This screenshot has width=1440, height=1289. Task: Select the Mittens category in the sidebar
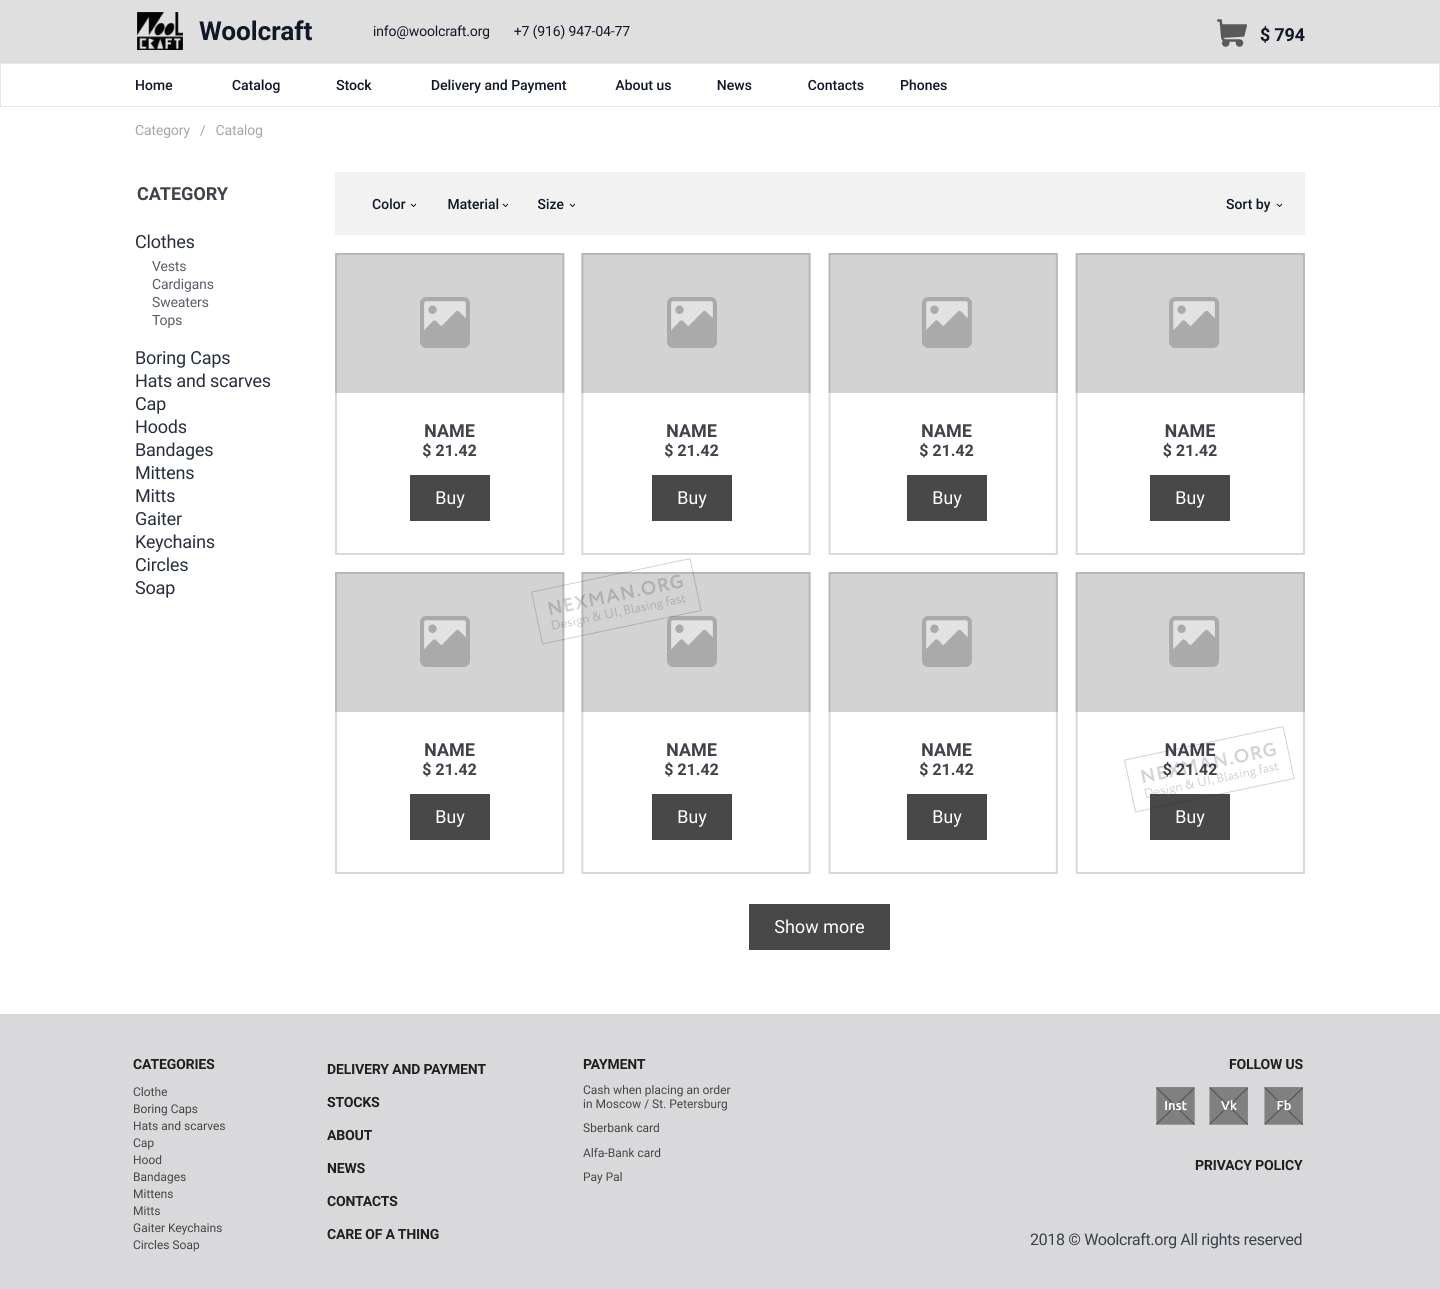click(x=164, y=472)
